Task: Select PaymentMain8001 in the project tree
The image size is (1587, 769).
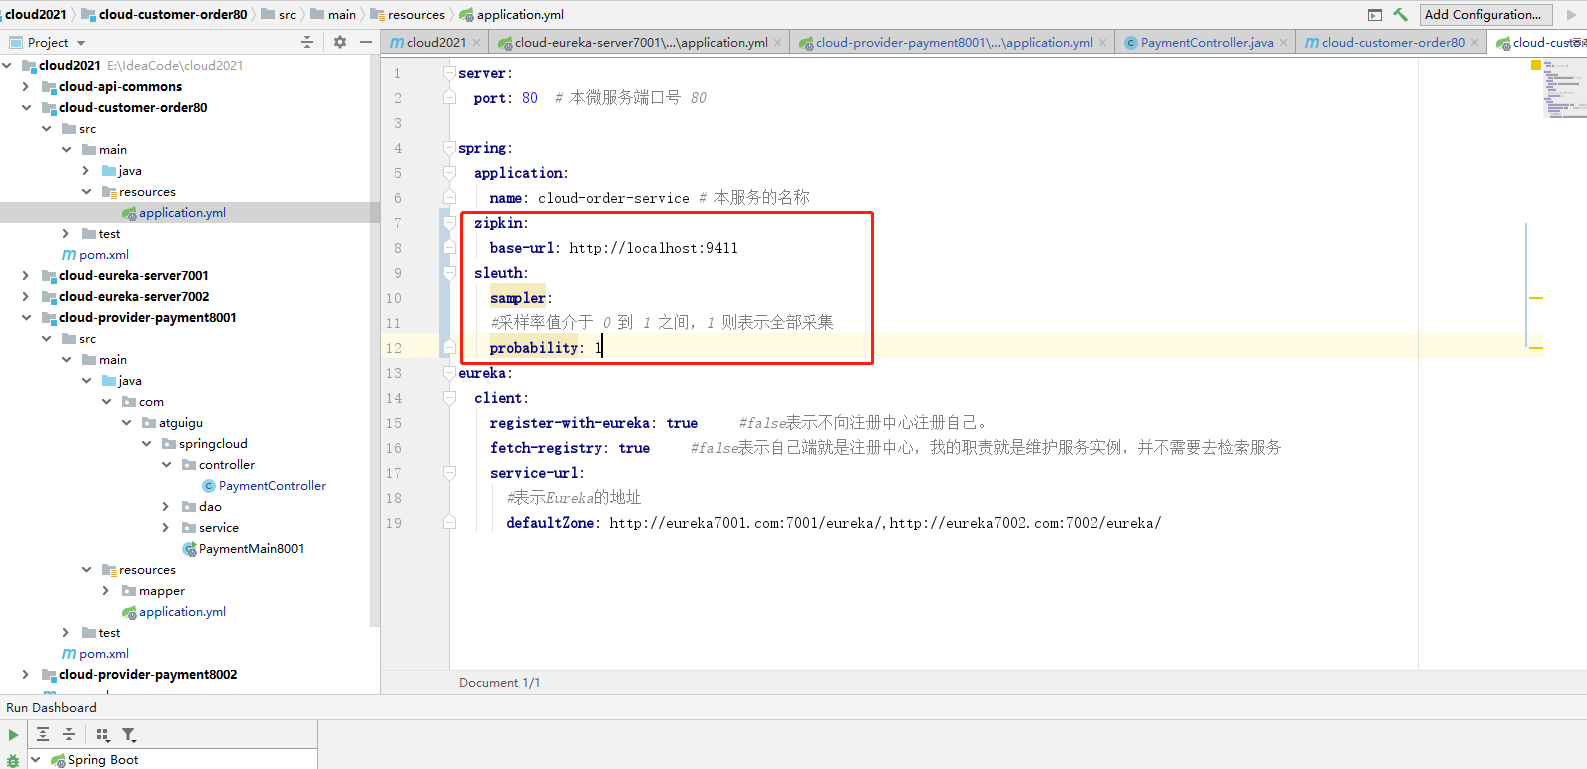Action: click(x=251, y=549)
